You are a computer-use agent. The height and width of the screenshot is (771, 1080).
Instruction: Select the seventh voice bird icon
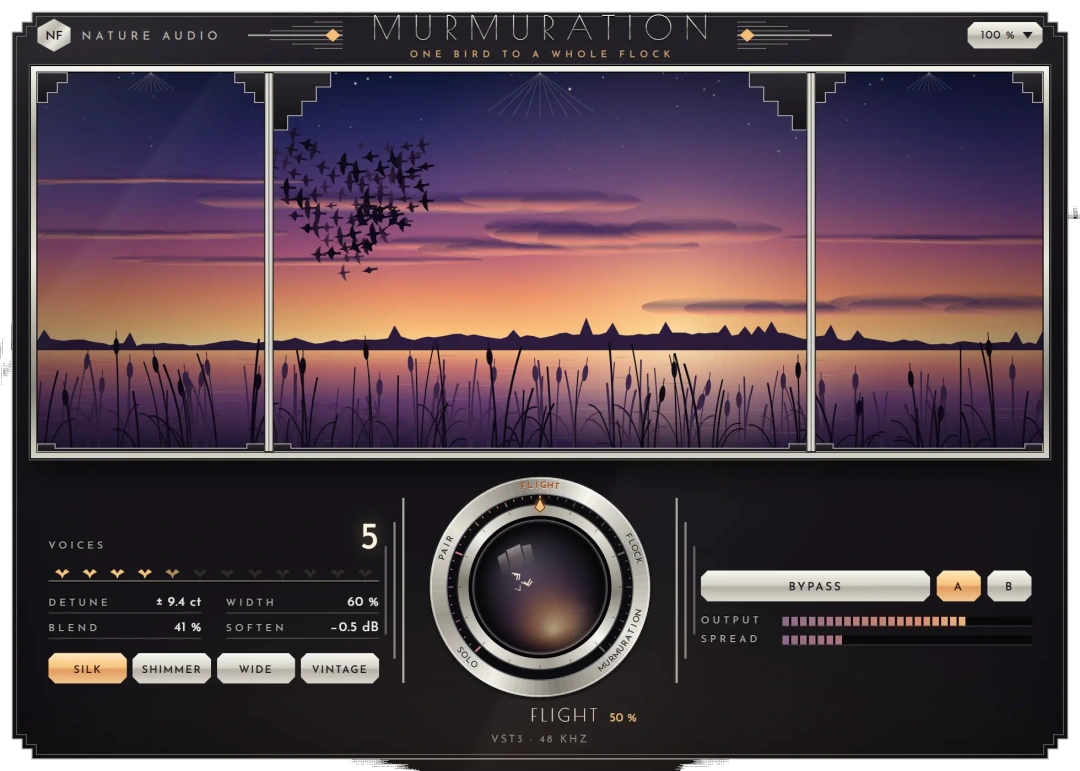[x=227, y=573]
